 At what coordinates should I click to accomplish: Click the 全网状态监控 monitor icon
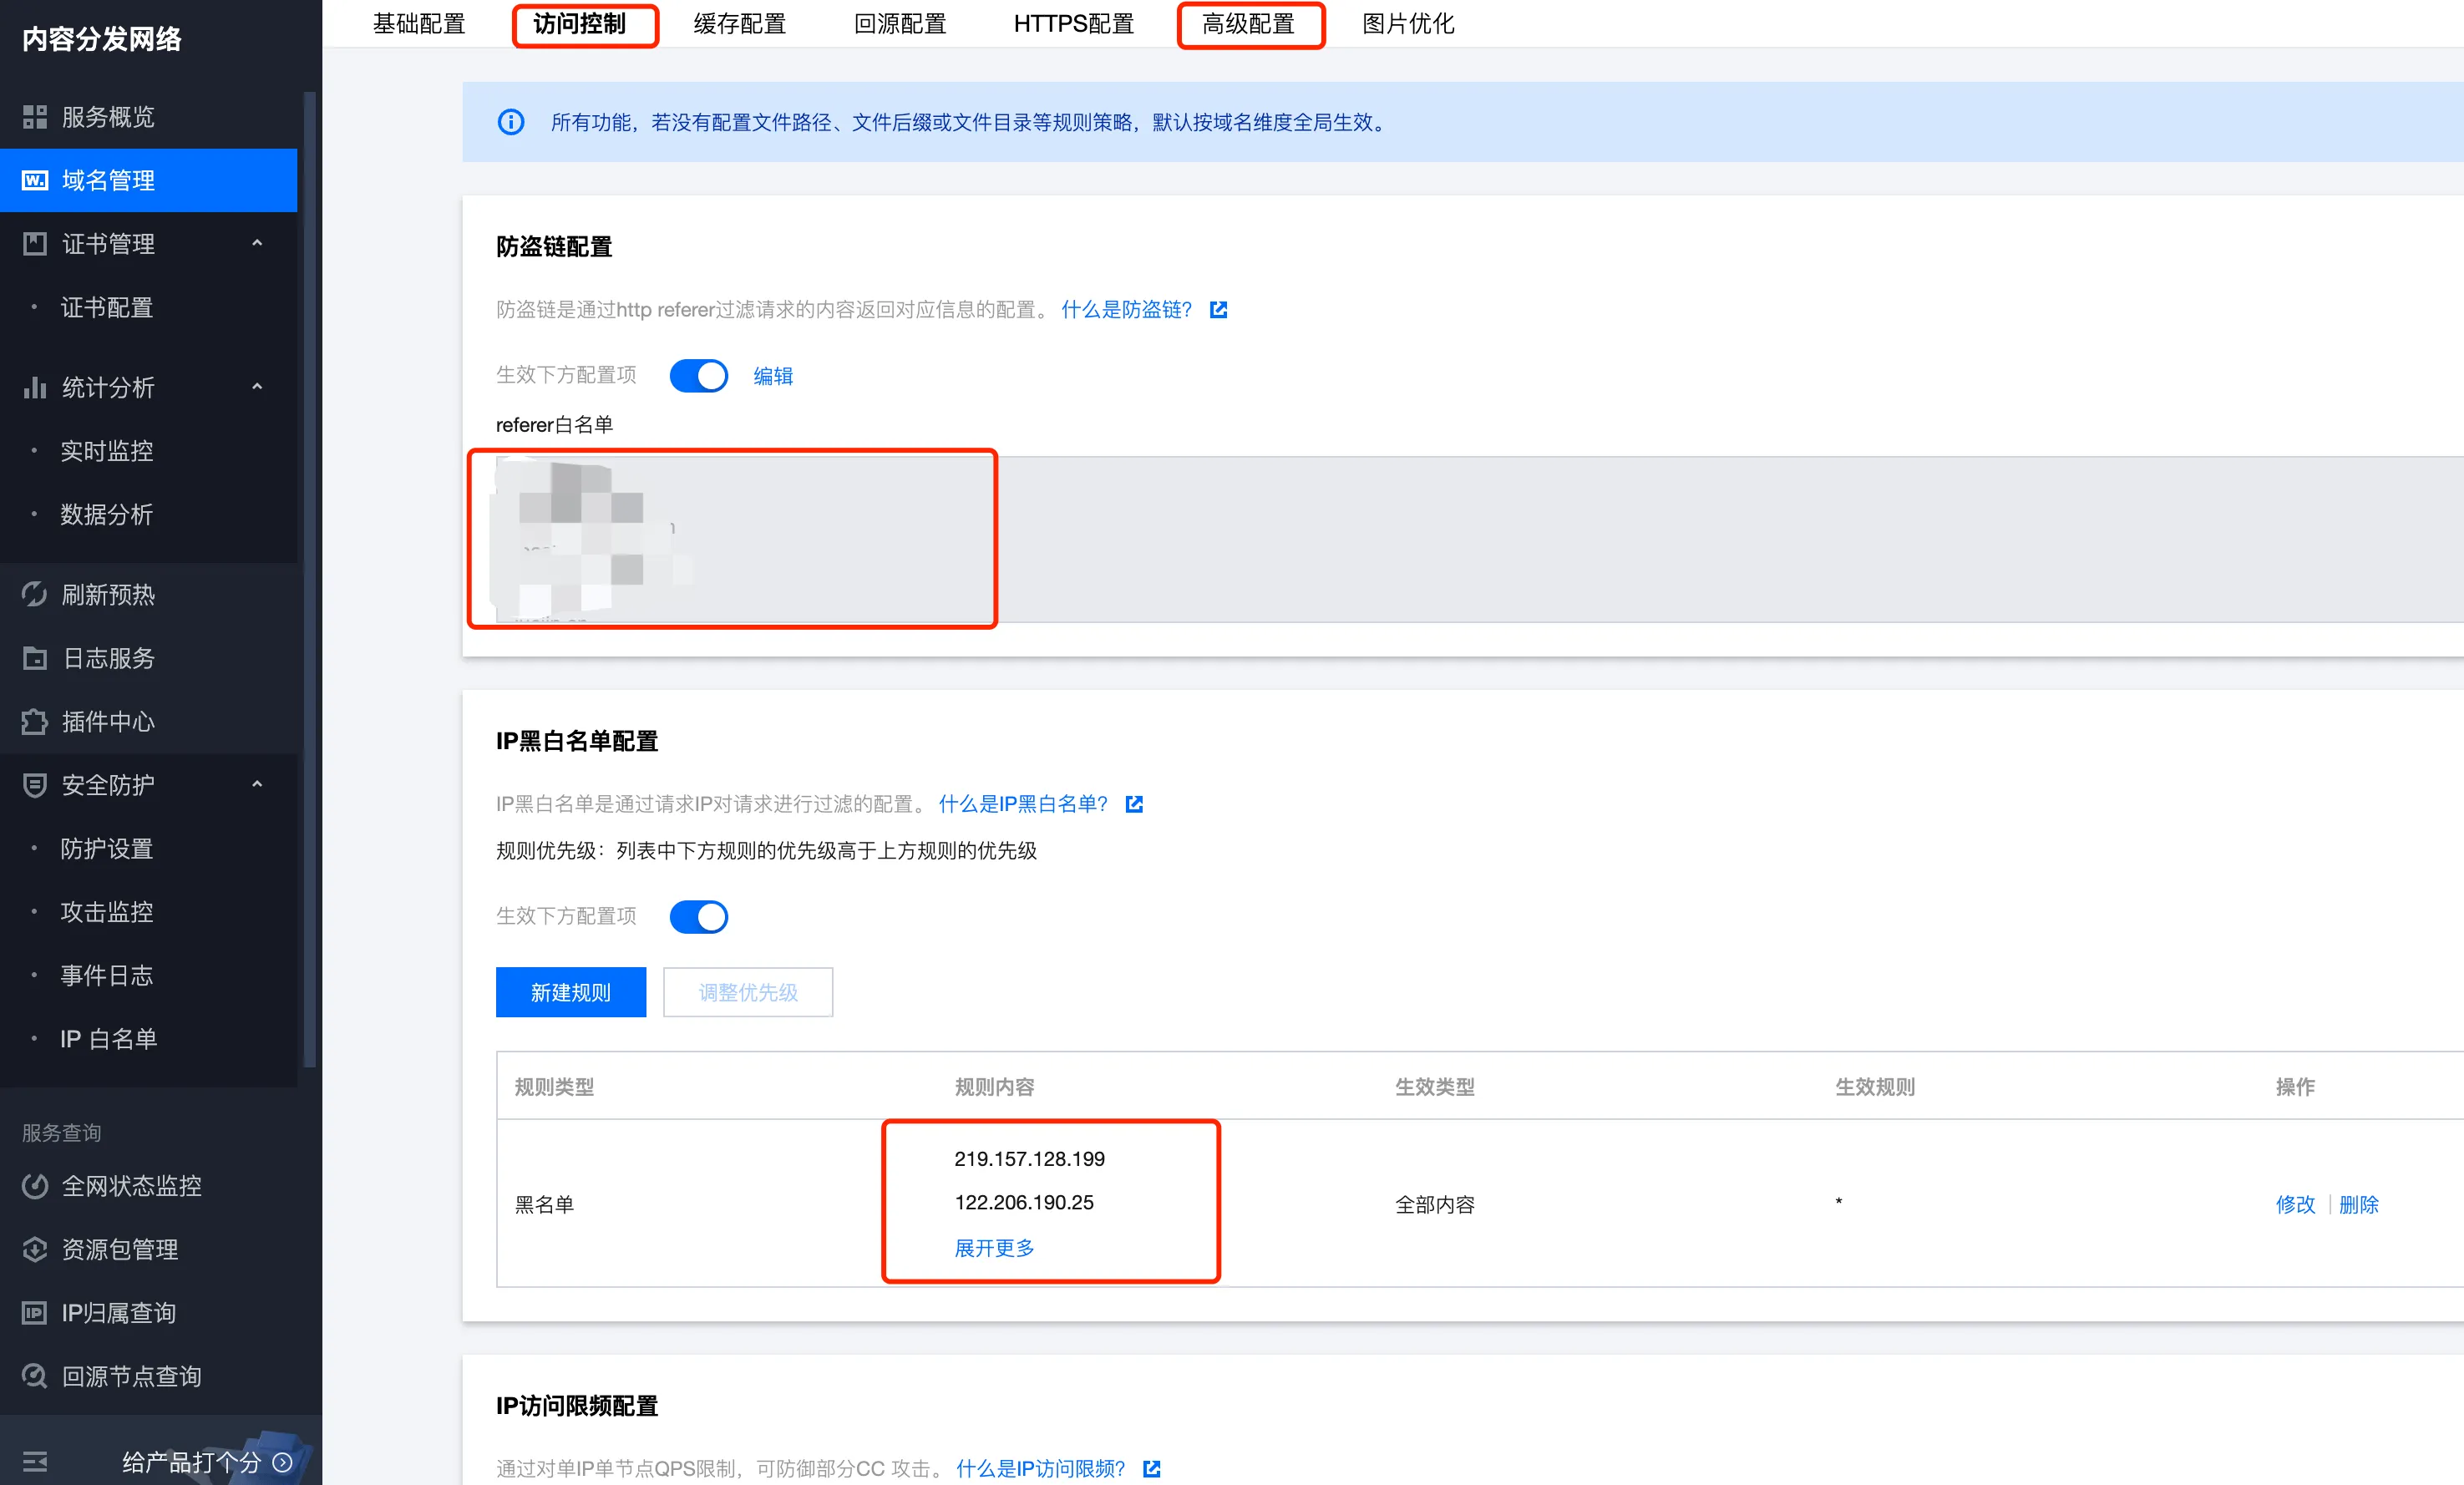35,1186
